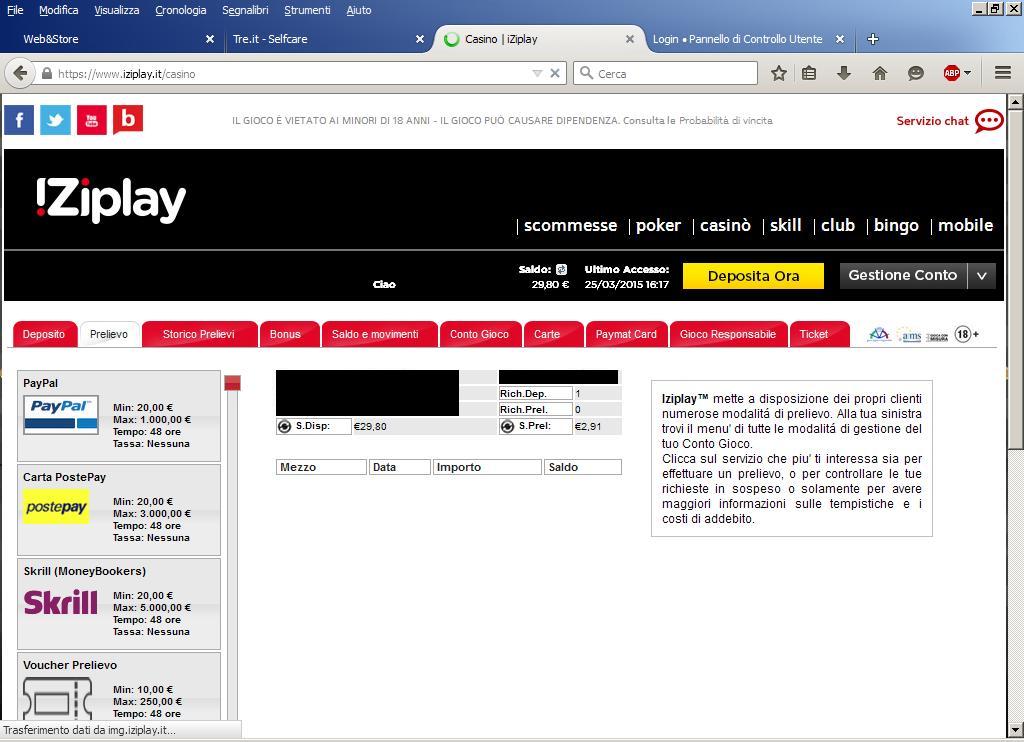This screenshot has width=1024, height=742.
Task: Open the Cronologia menu
Action: point(181,10)
